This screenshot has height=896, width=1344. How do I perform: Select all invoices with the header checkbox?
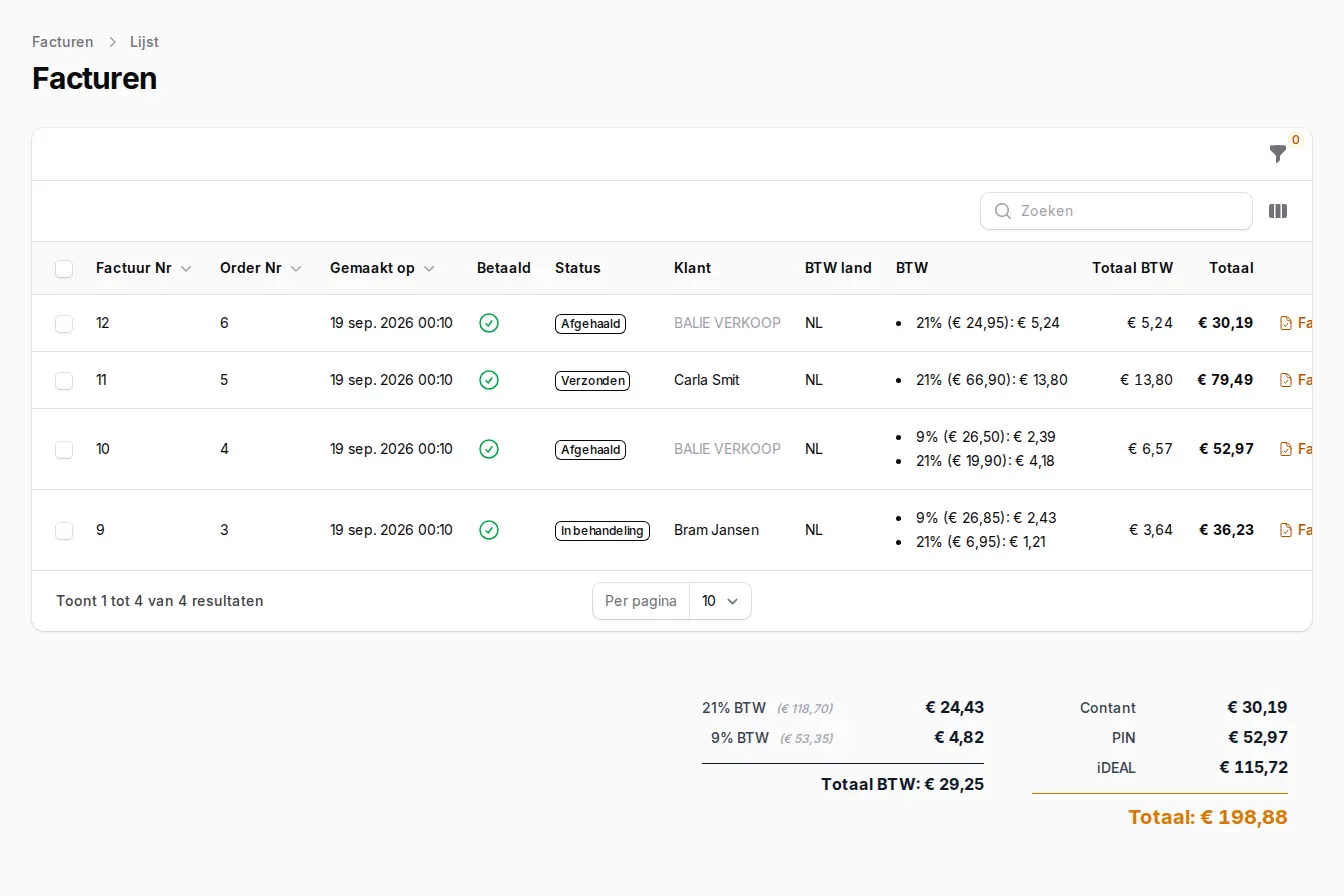click(x=64, y=268)
